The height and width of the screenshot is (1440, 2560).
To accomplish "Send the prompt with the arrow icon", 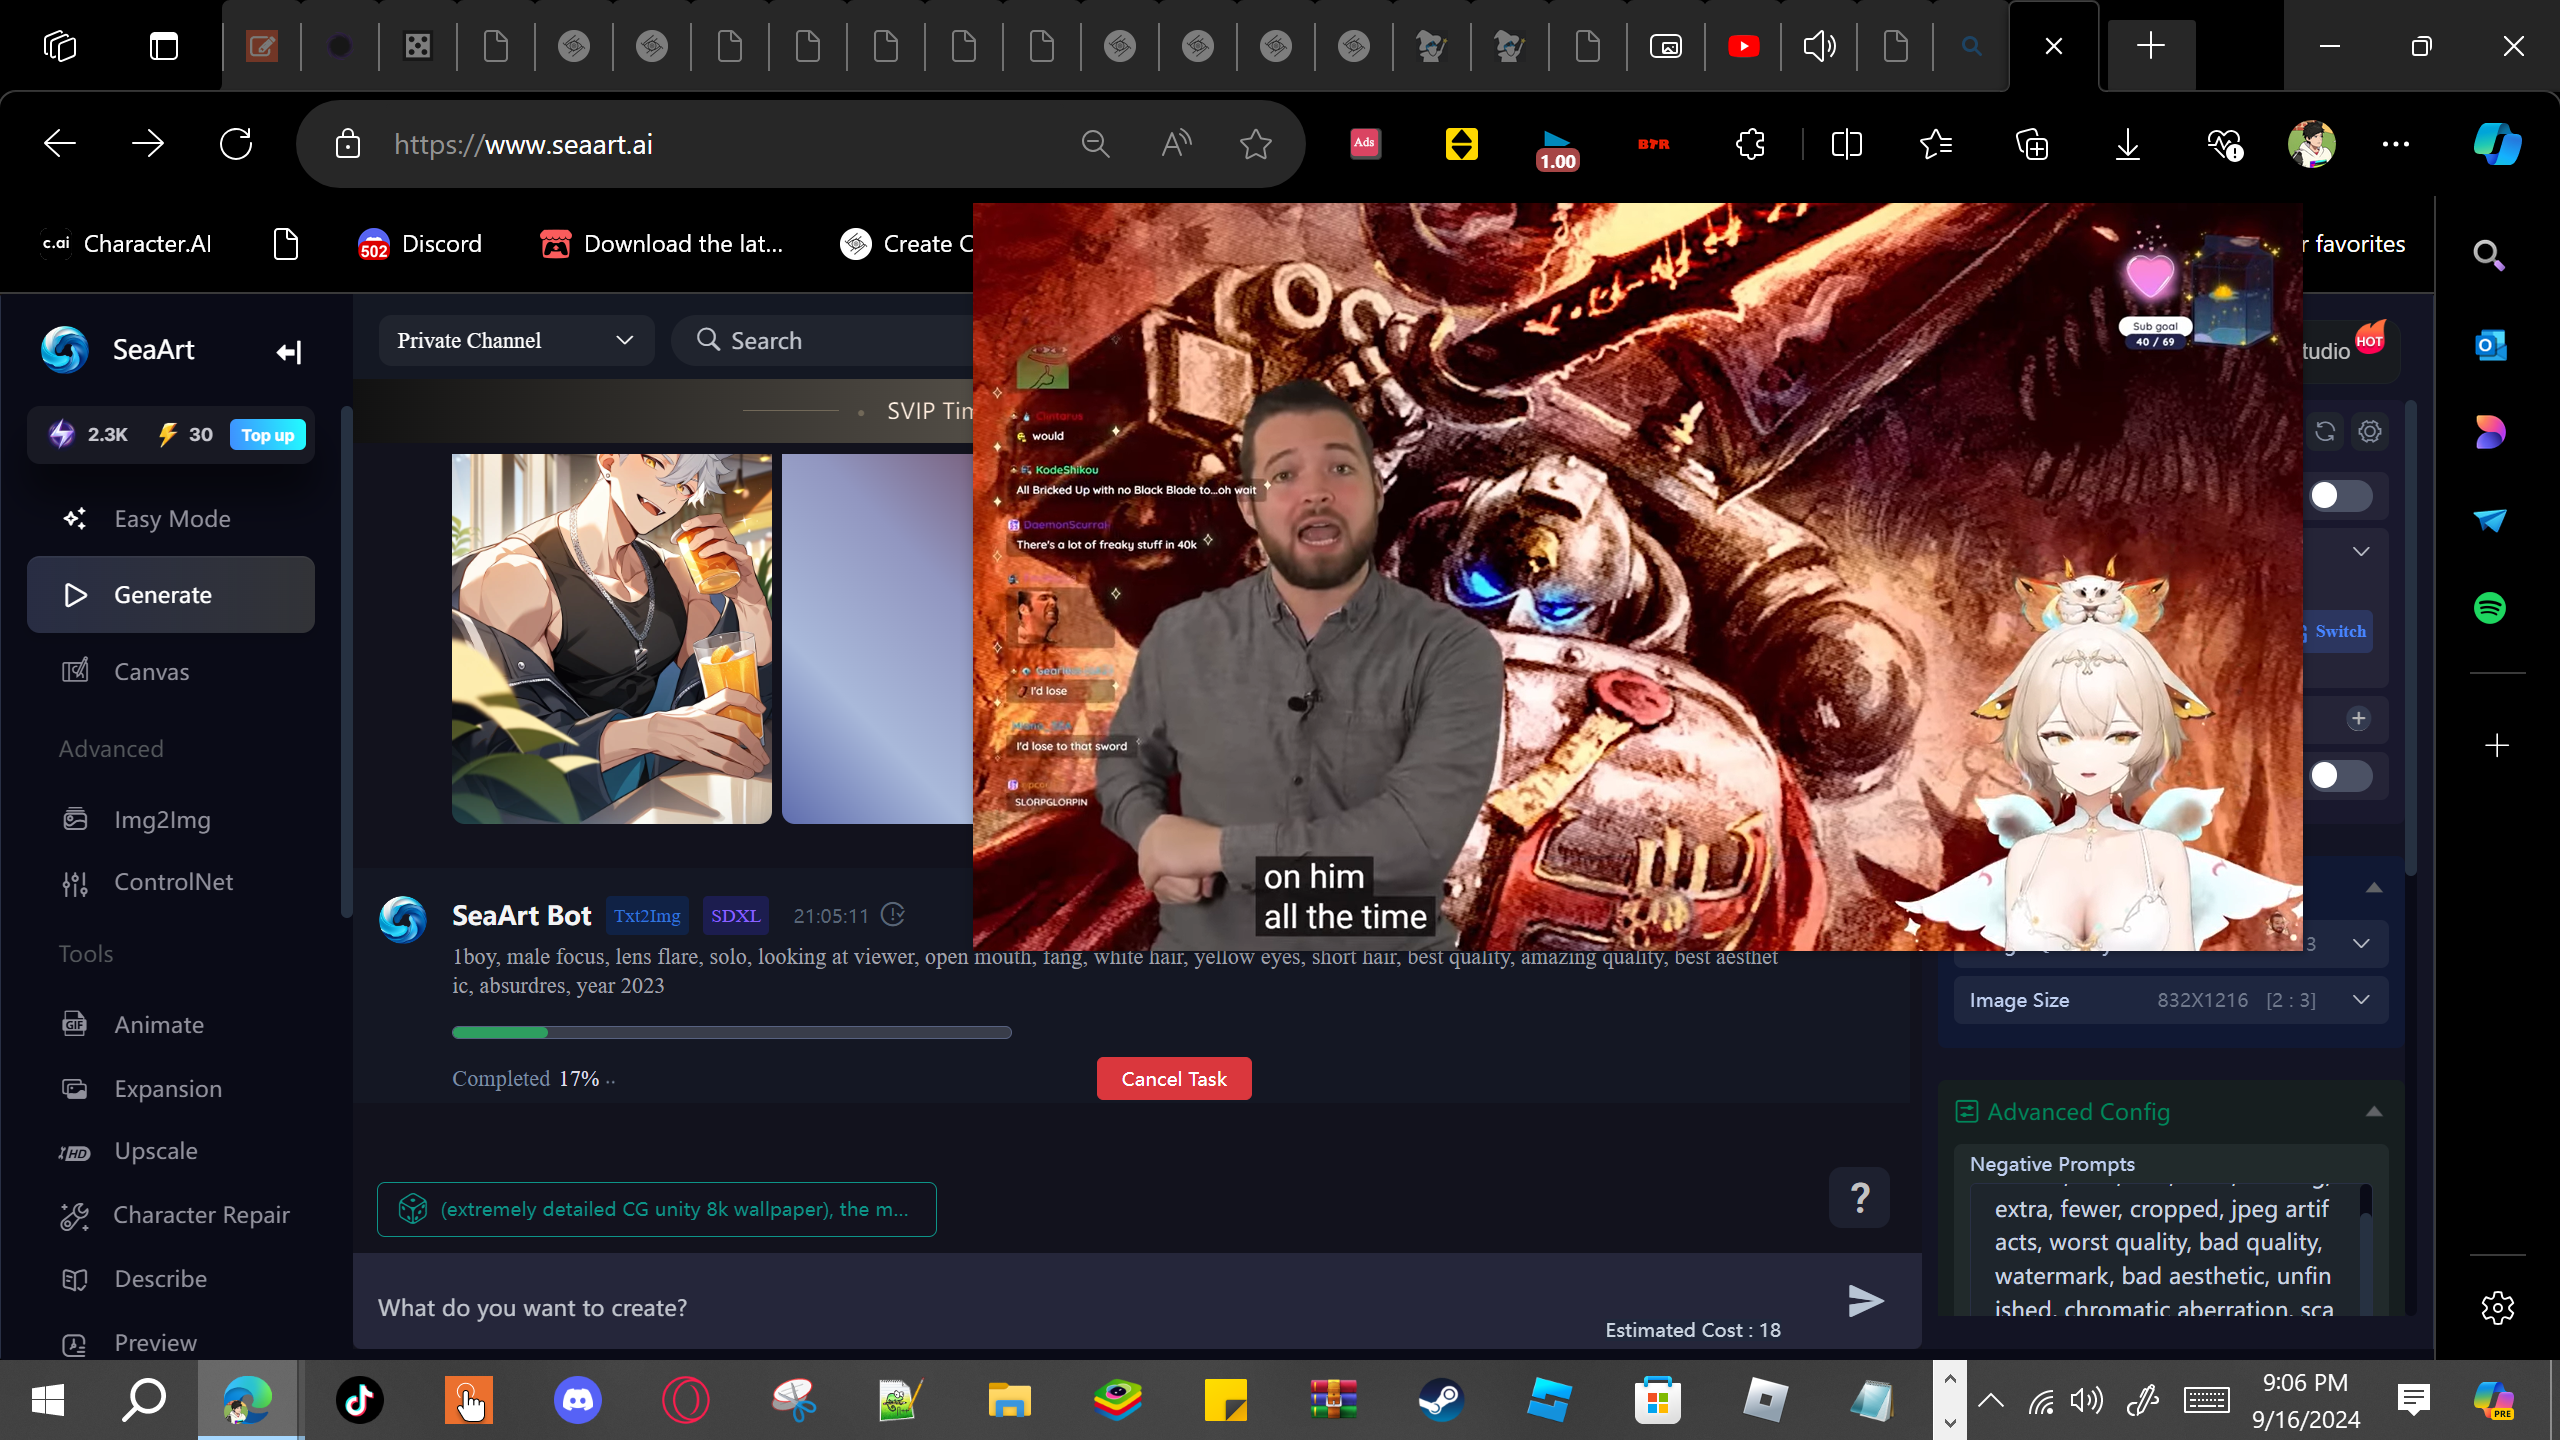I will coord(1865,1301).
